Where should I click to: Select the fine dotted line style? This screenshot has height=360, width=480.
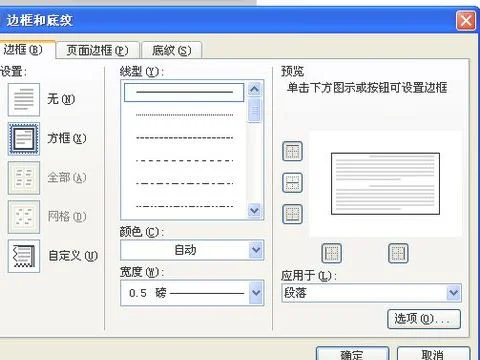pyautogui.click(x=184, y=115)
